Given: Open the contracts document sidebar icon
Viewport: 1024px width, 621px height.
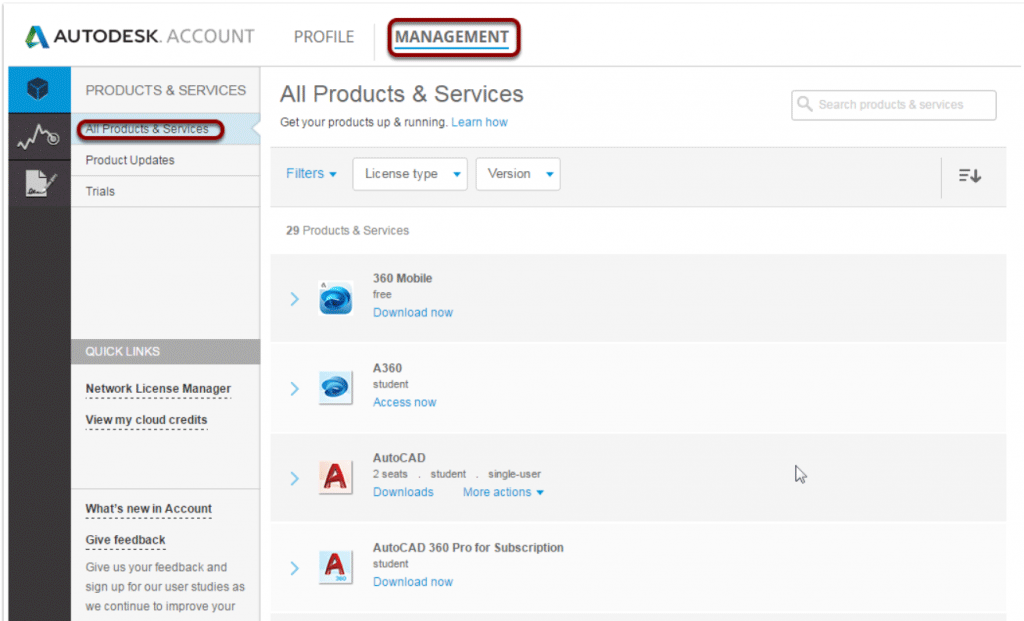Looking at the screenshot, I should tap(39, 183).
